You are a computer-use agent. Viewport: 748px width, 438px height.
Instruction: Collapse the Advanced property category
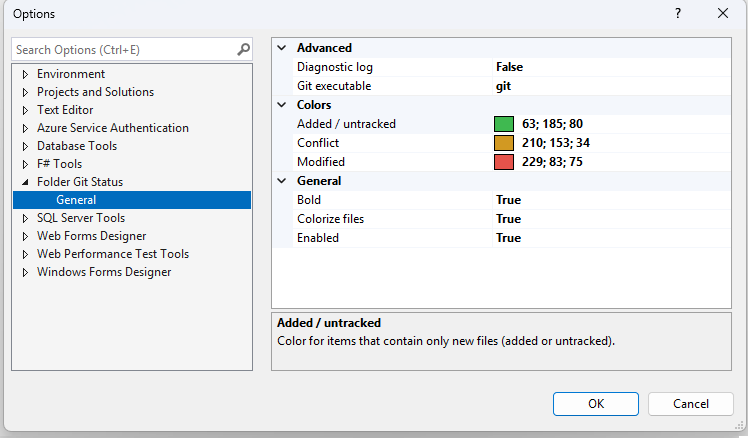click(282, 48)
